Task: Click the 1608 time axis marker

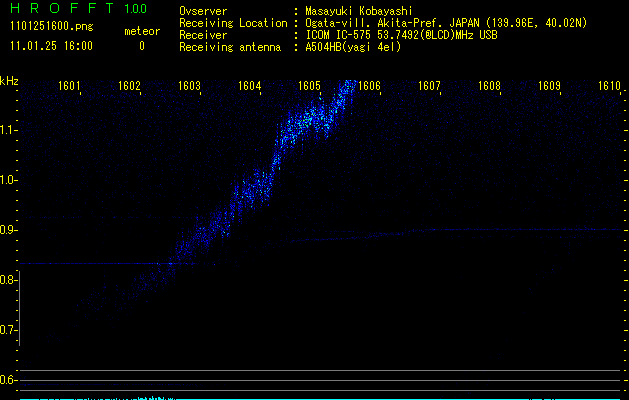Action: [x=490, y=86]
